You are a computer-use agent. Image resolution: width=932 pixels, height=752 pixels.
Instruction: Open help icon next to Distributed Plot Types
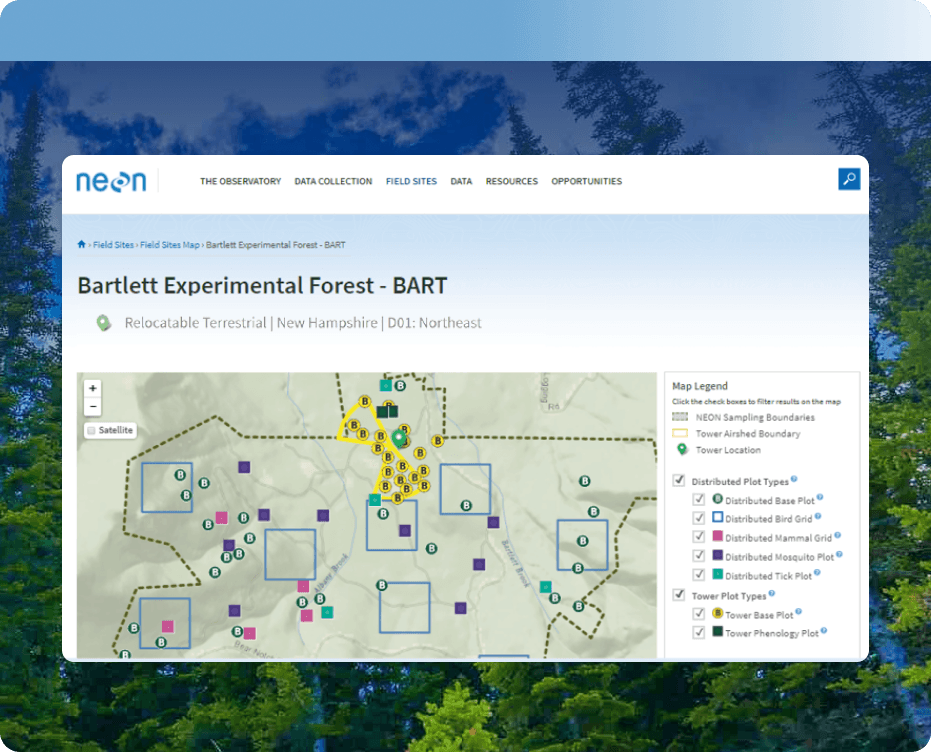[794, 479]
